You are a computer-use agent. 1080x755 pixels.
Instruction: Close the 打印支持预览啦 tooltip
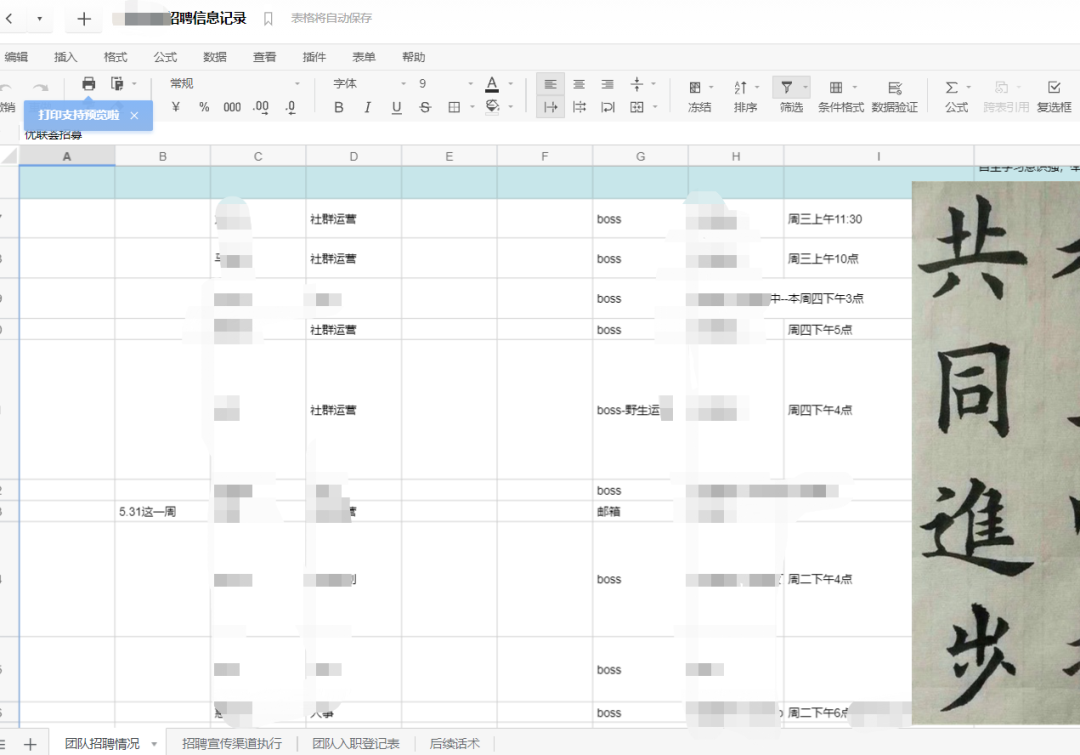[x=134, y=116]
